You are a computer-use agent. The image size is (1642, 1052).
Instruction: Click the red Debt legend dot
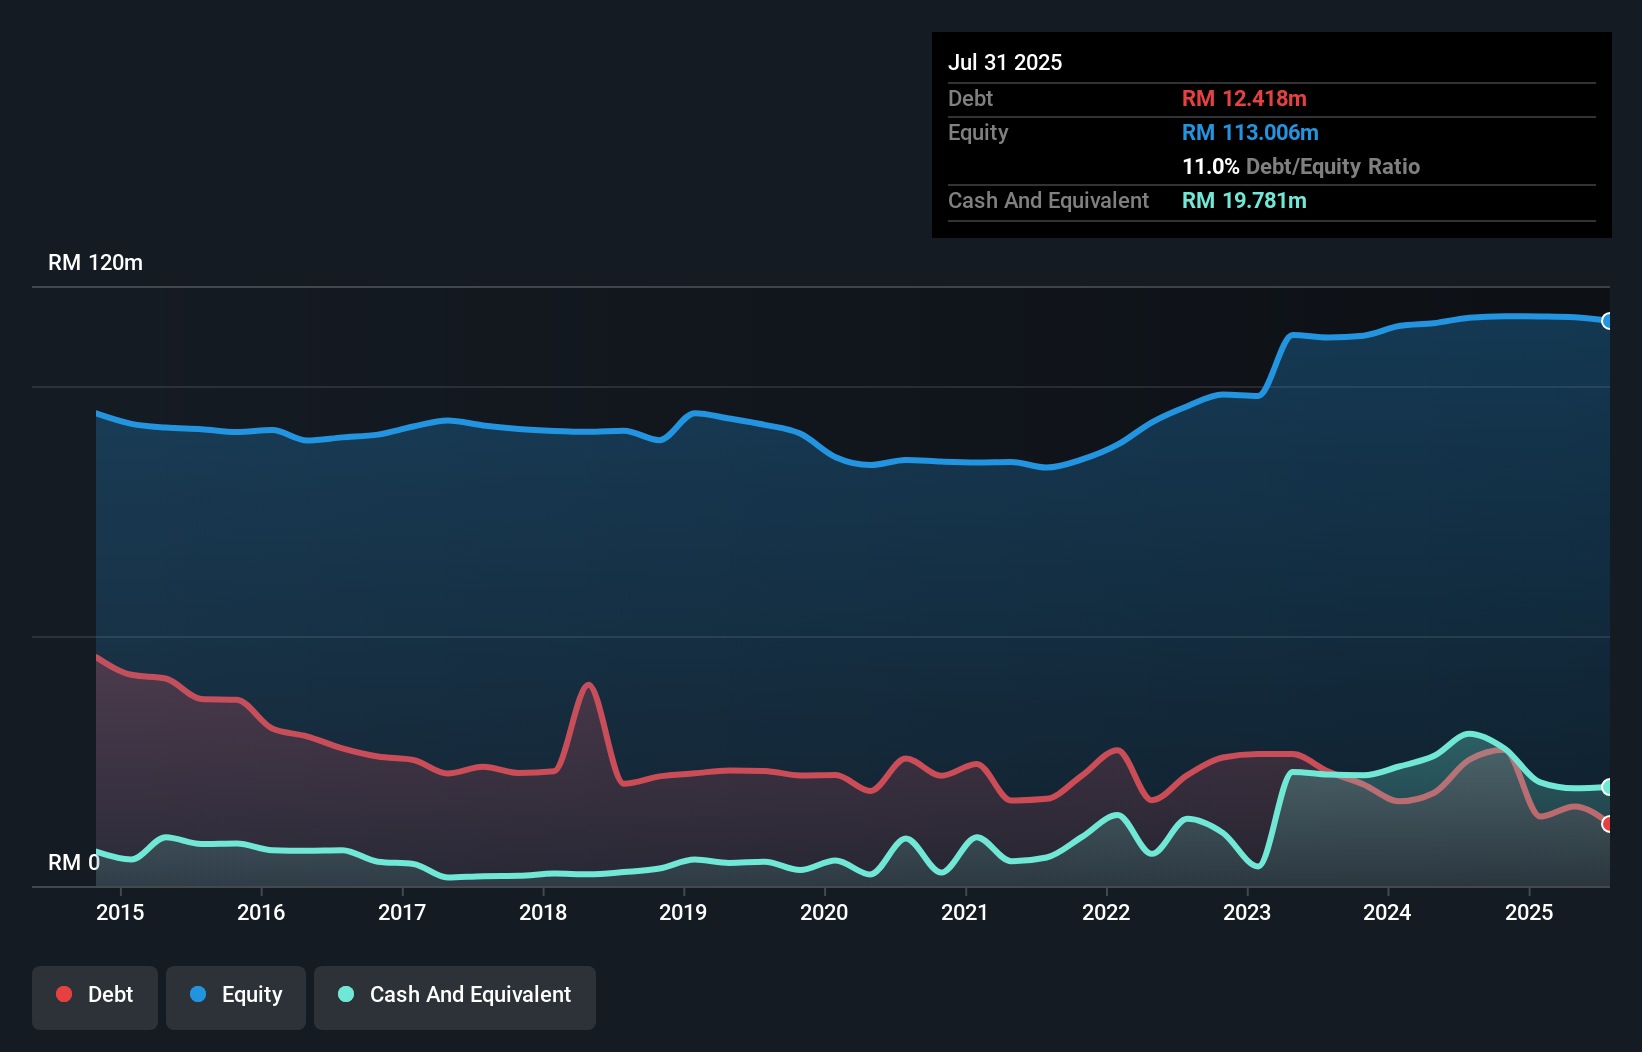pos(63,994)
